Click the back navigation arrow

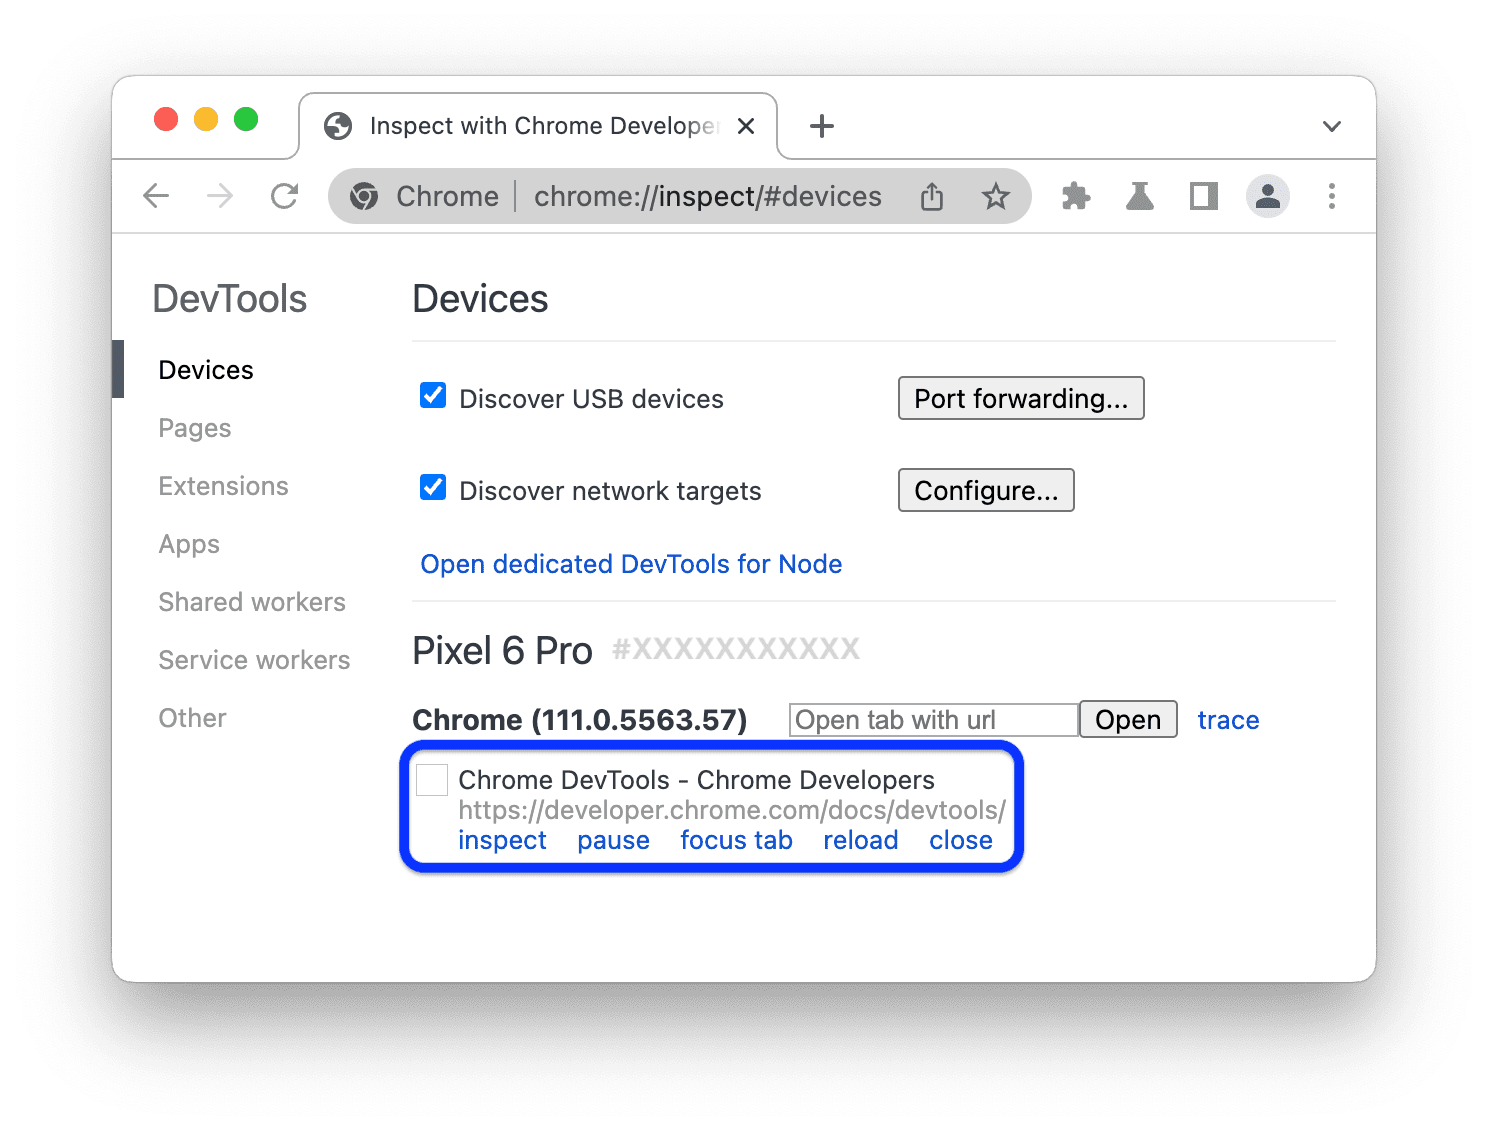click(156, 196)
